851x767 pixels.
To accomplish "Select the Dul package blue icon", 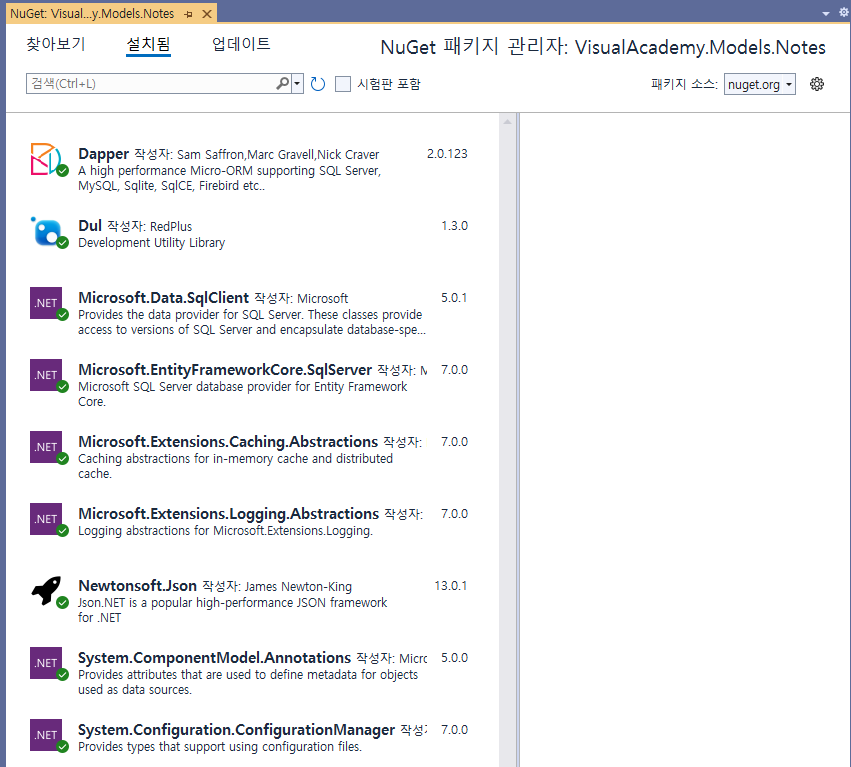I will 44,232.
